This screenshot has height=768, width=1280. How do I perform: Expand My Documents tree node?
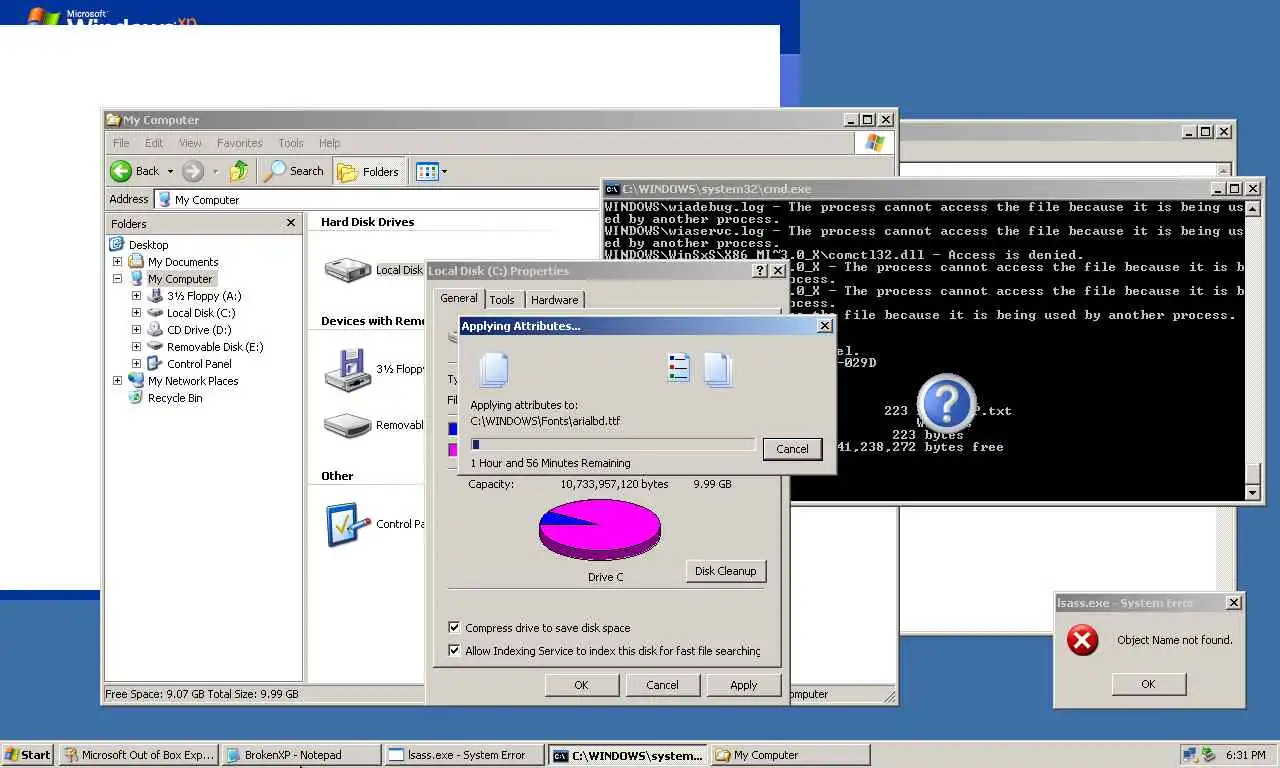coord(117,262)
